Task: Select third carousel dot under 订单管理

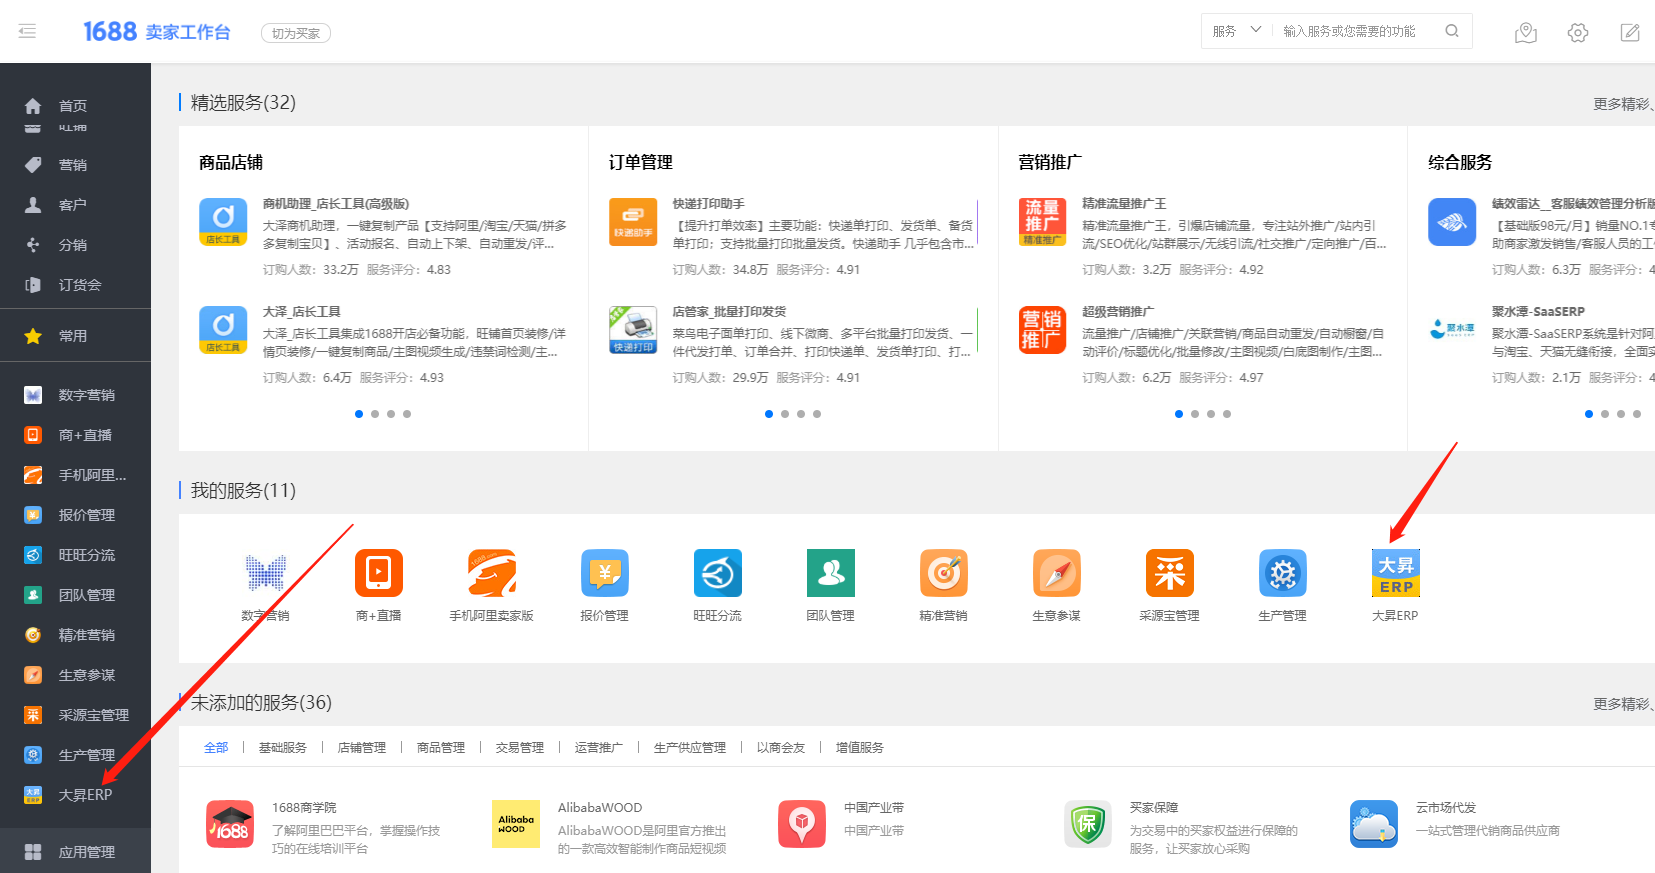Action: [x=801, y=414]
